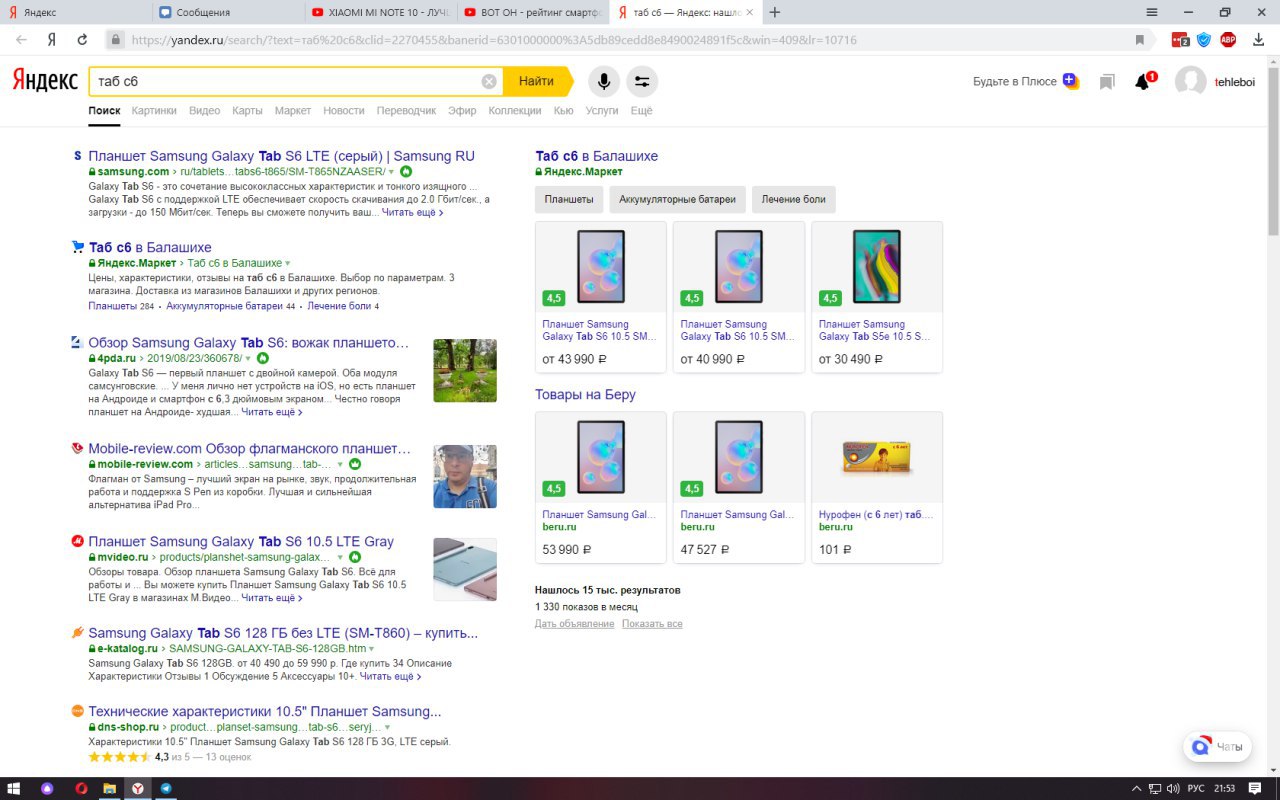Open Обзор Samsung Galaxy Tab S6 4pda link
Viewport: 1280px width, 800px height.
point(249,343)
